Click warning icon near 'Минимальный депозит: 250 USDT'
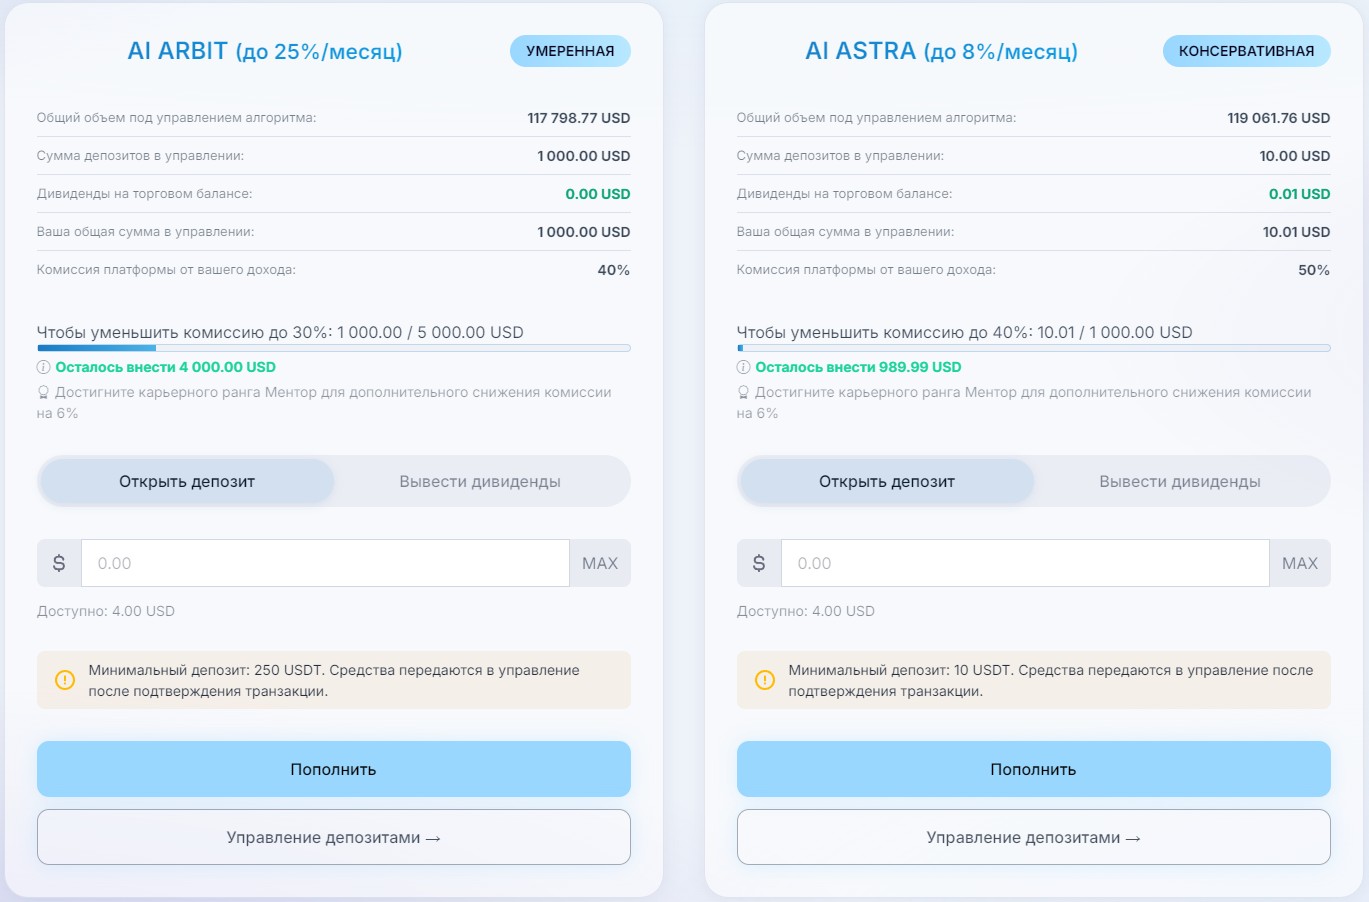The width and height of the screenshot is (1369, 902). pyautogui.click(x=65, y=680)
